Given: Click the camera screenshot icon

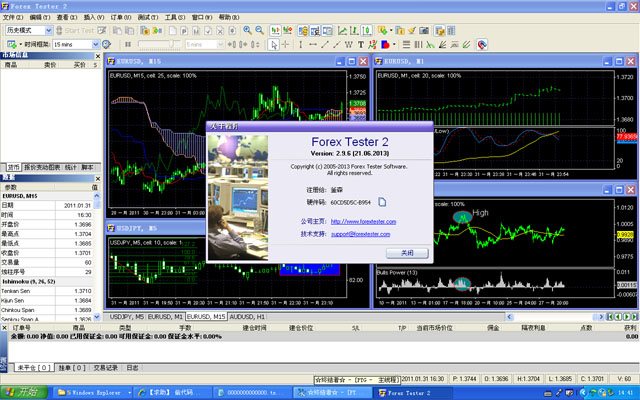Looking at the screenshot, I should pyautogui.click(x=424, y=30).
